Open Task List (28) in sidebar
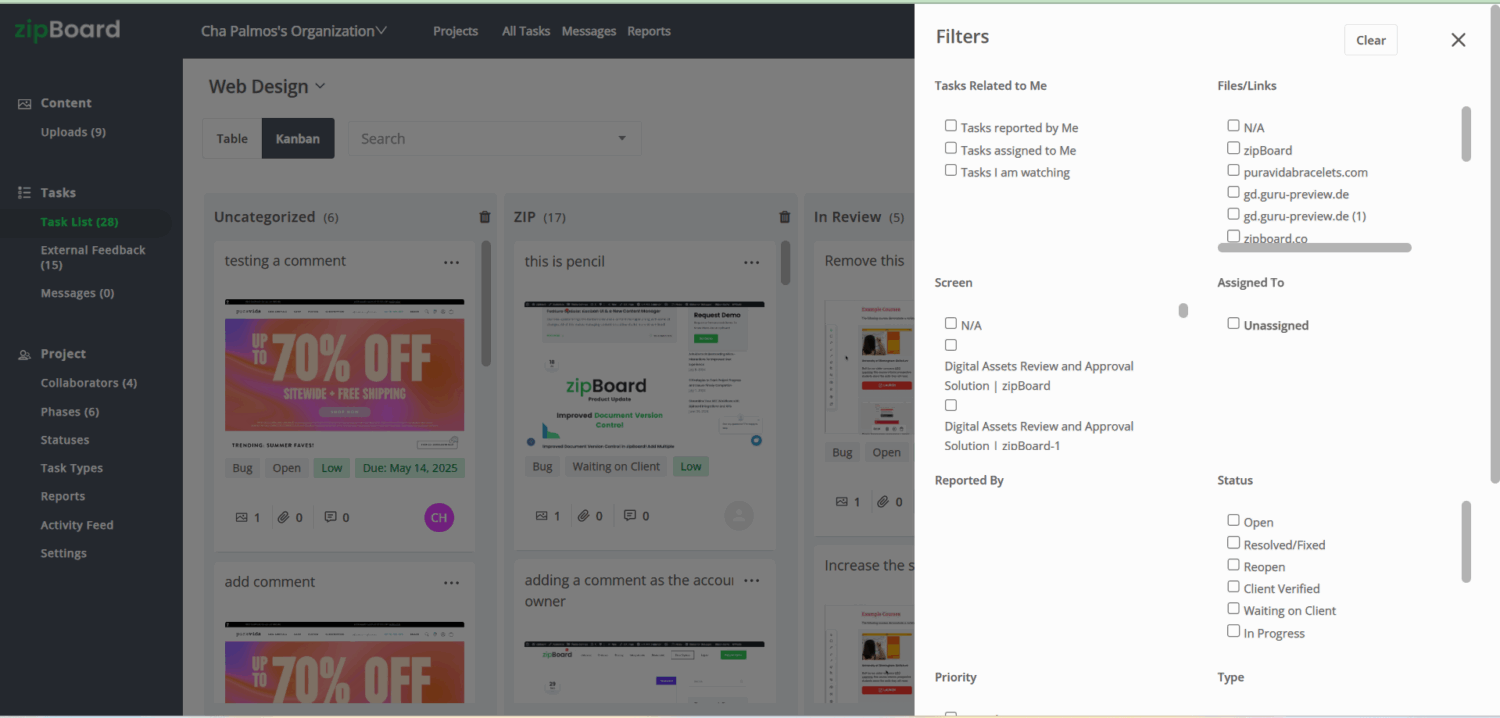The image size is (1500, 718). (x=79, y=222)
